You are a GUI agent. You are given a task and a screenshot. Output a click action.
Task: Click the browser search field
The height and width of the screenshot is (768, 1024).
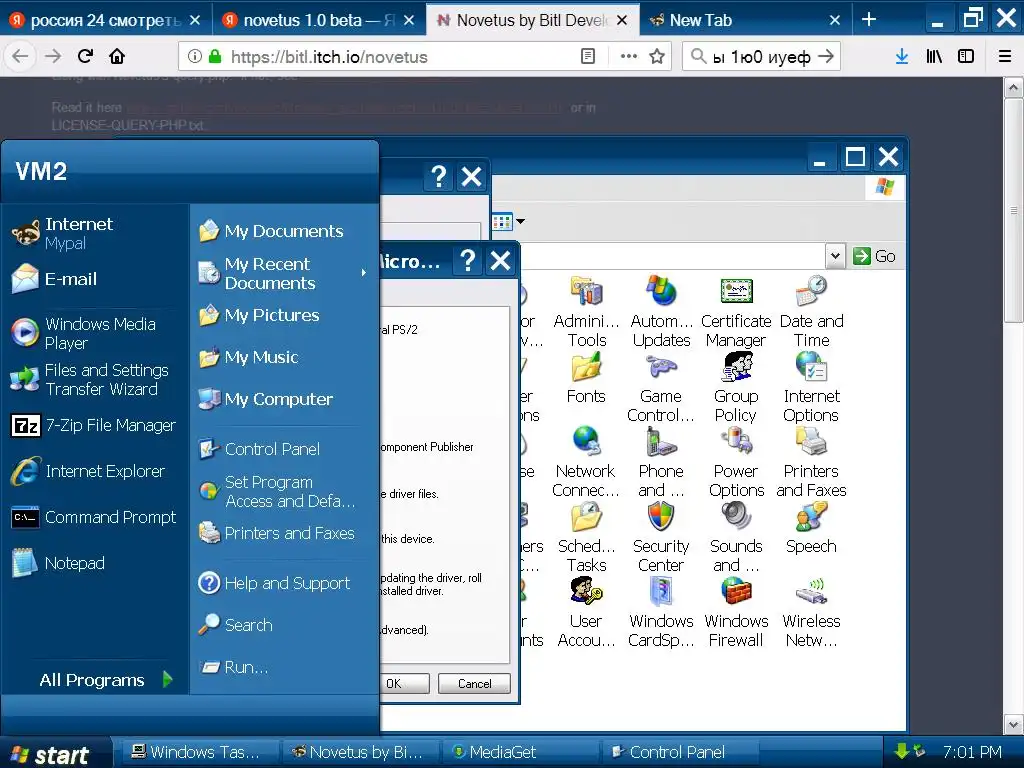761,57
